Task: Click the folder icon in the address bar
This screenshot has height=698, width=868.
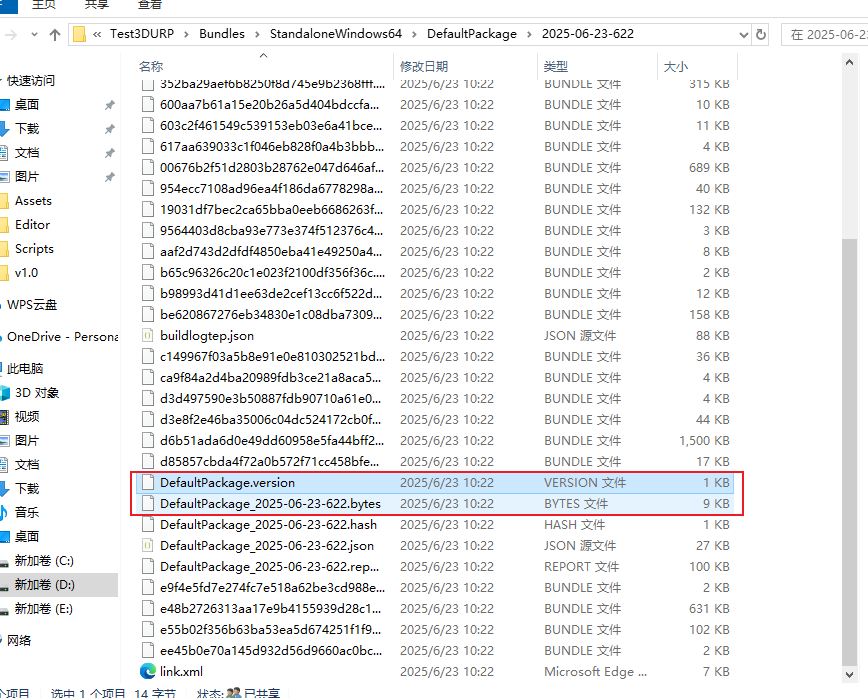Action: coord(78,33)
